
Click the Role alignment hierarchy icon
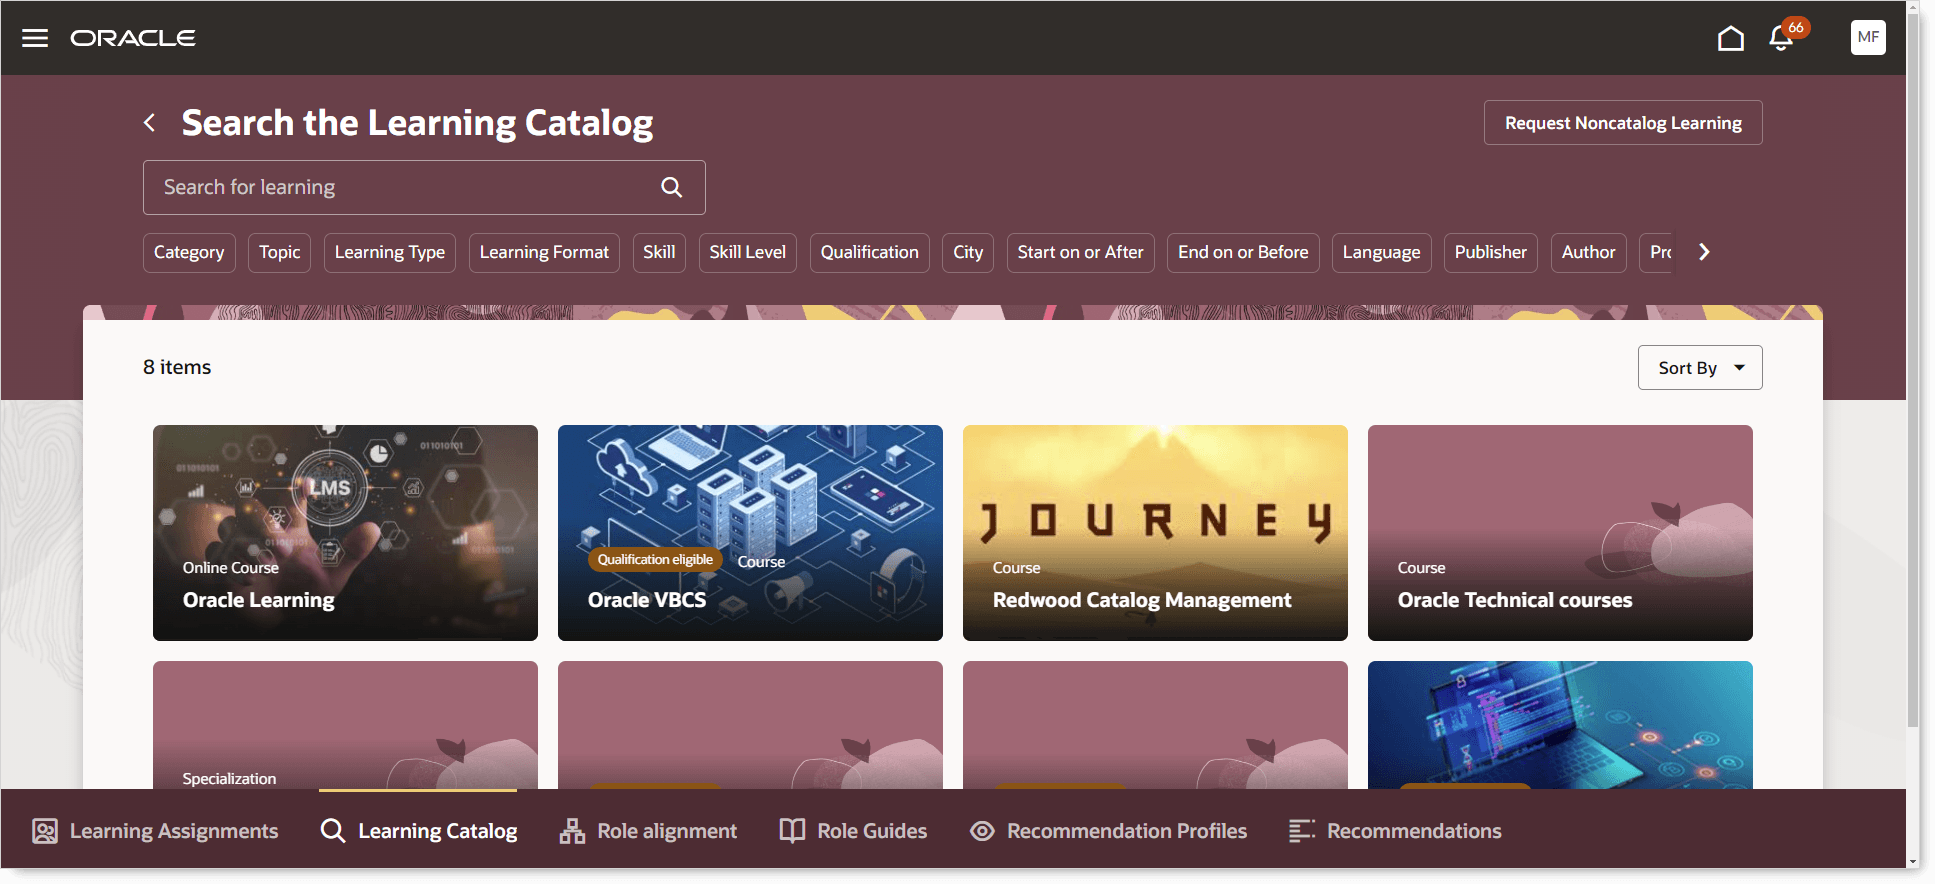572,831
